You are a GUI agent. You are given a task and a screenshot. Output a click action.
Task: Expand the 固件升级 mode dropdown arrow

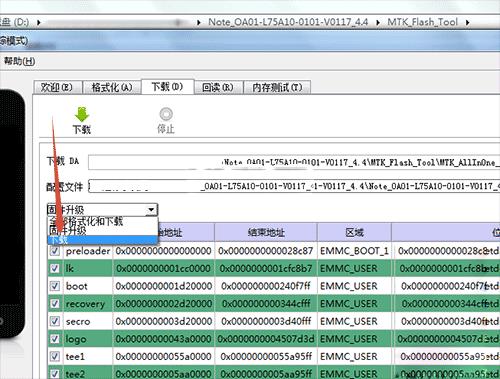pyautogui.click(x=151, y=210)
